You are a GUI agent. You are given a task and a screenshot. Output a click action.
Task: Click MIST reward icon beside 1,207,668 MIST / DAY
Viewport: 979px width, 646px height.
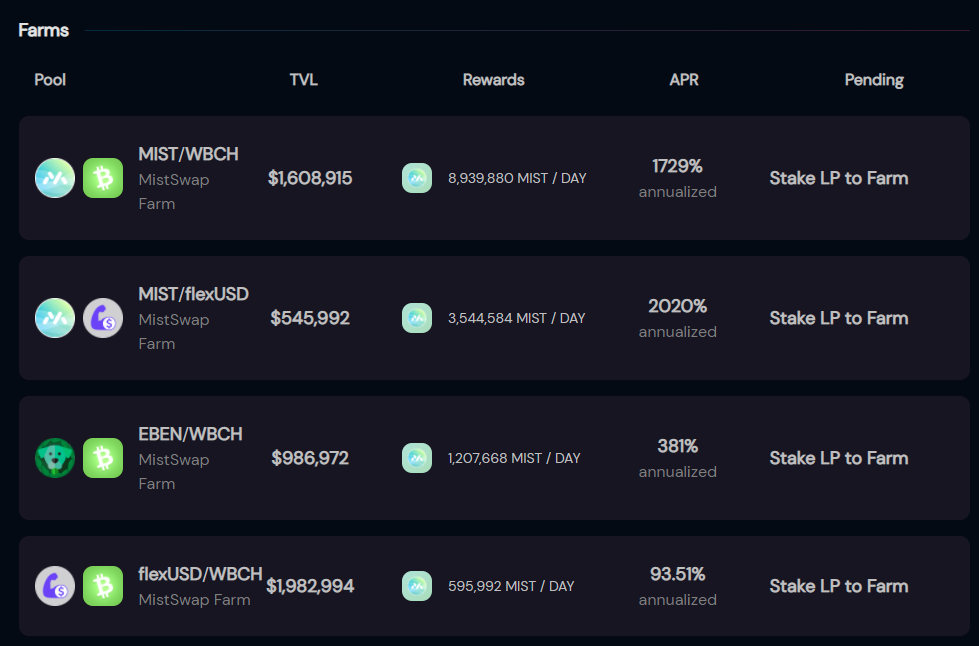[417, 458]
